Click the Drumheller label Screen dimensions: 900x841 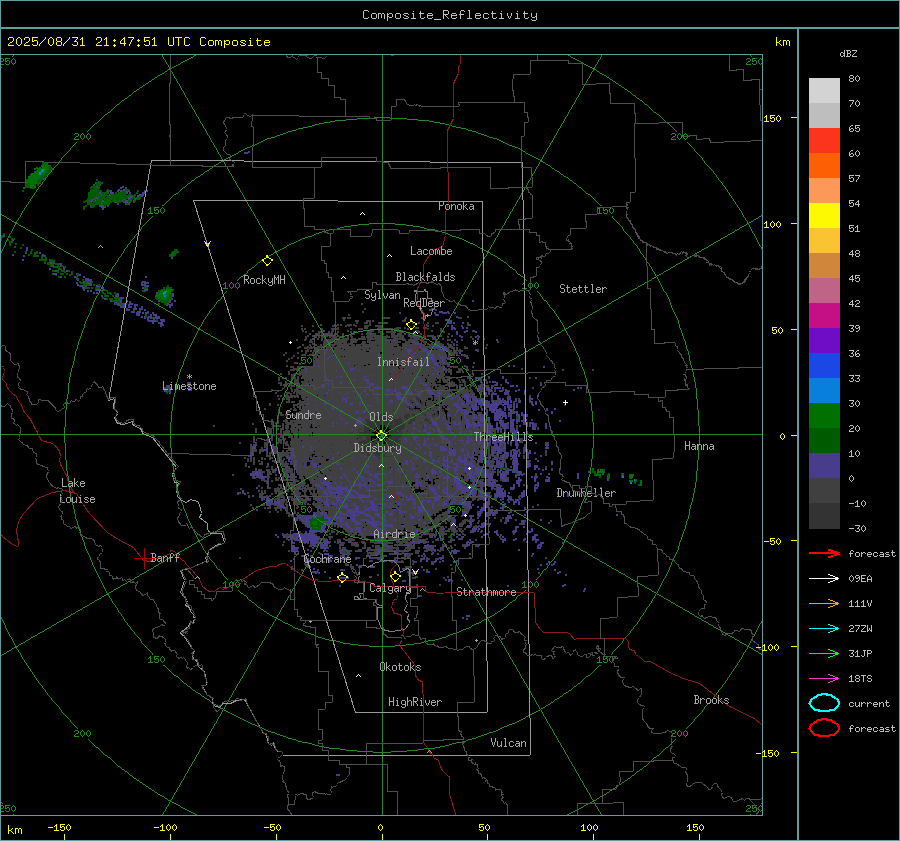[586, 493]
